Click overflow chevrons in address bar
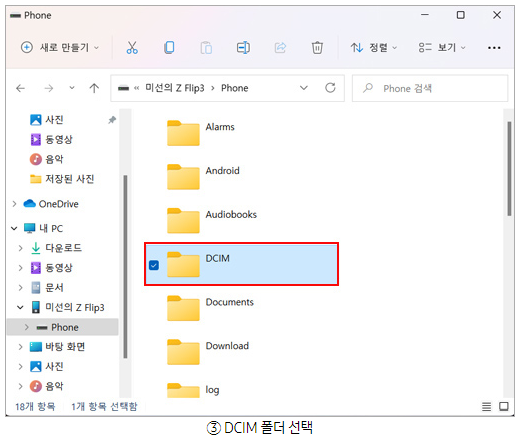 point(136,88)
